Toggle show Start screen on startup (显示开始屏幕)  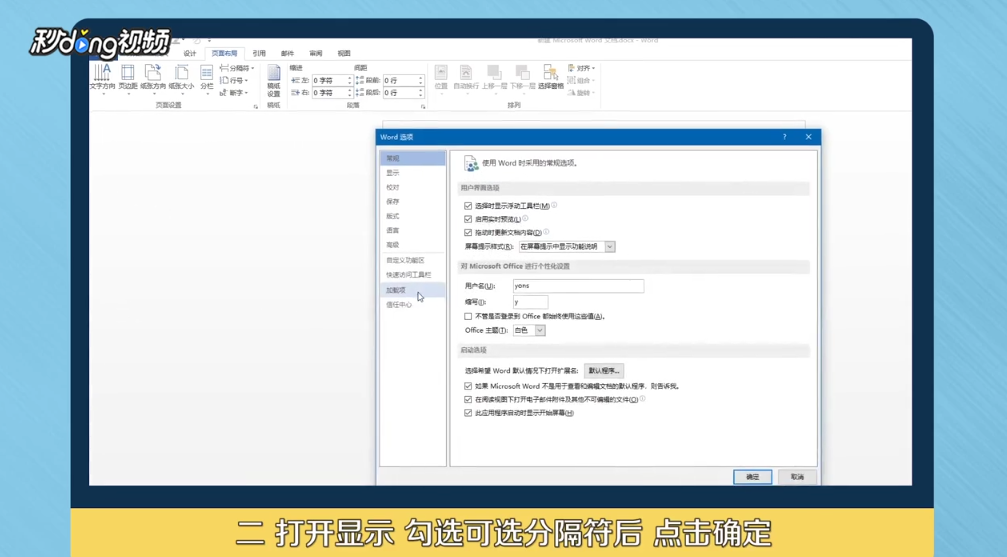coord(468,413)
